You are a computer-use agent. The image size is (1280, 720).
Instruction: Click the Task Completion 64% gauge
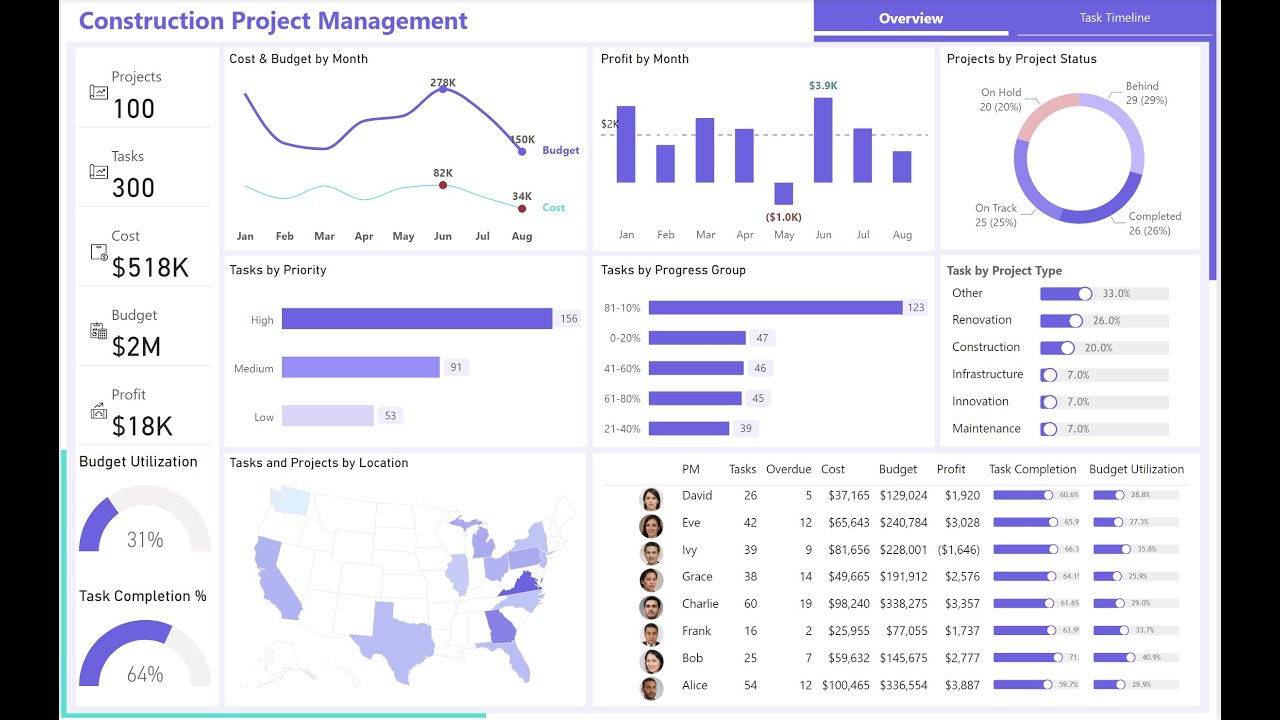tap(145, 654)
